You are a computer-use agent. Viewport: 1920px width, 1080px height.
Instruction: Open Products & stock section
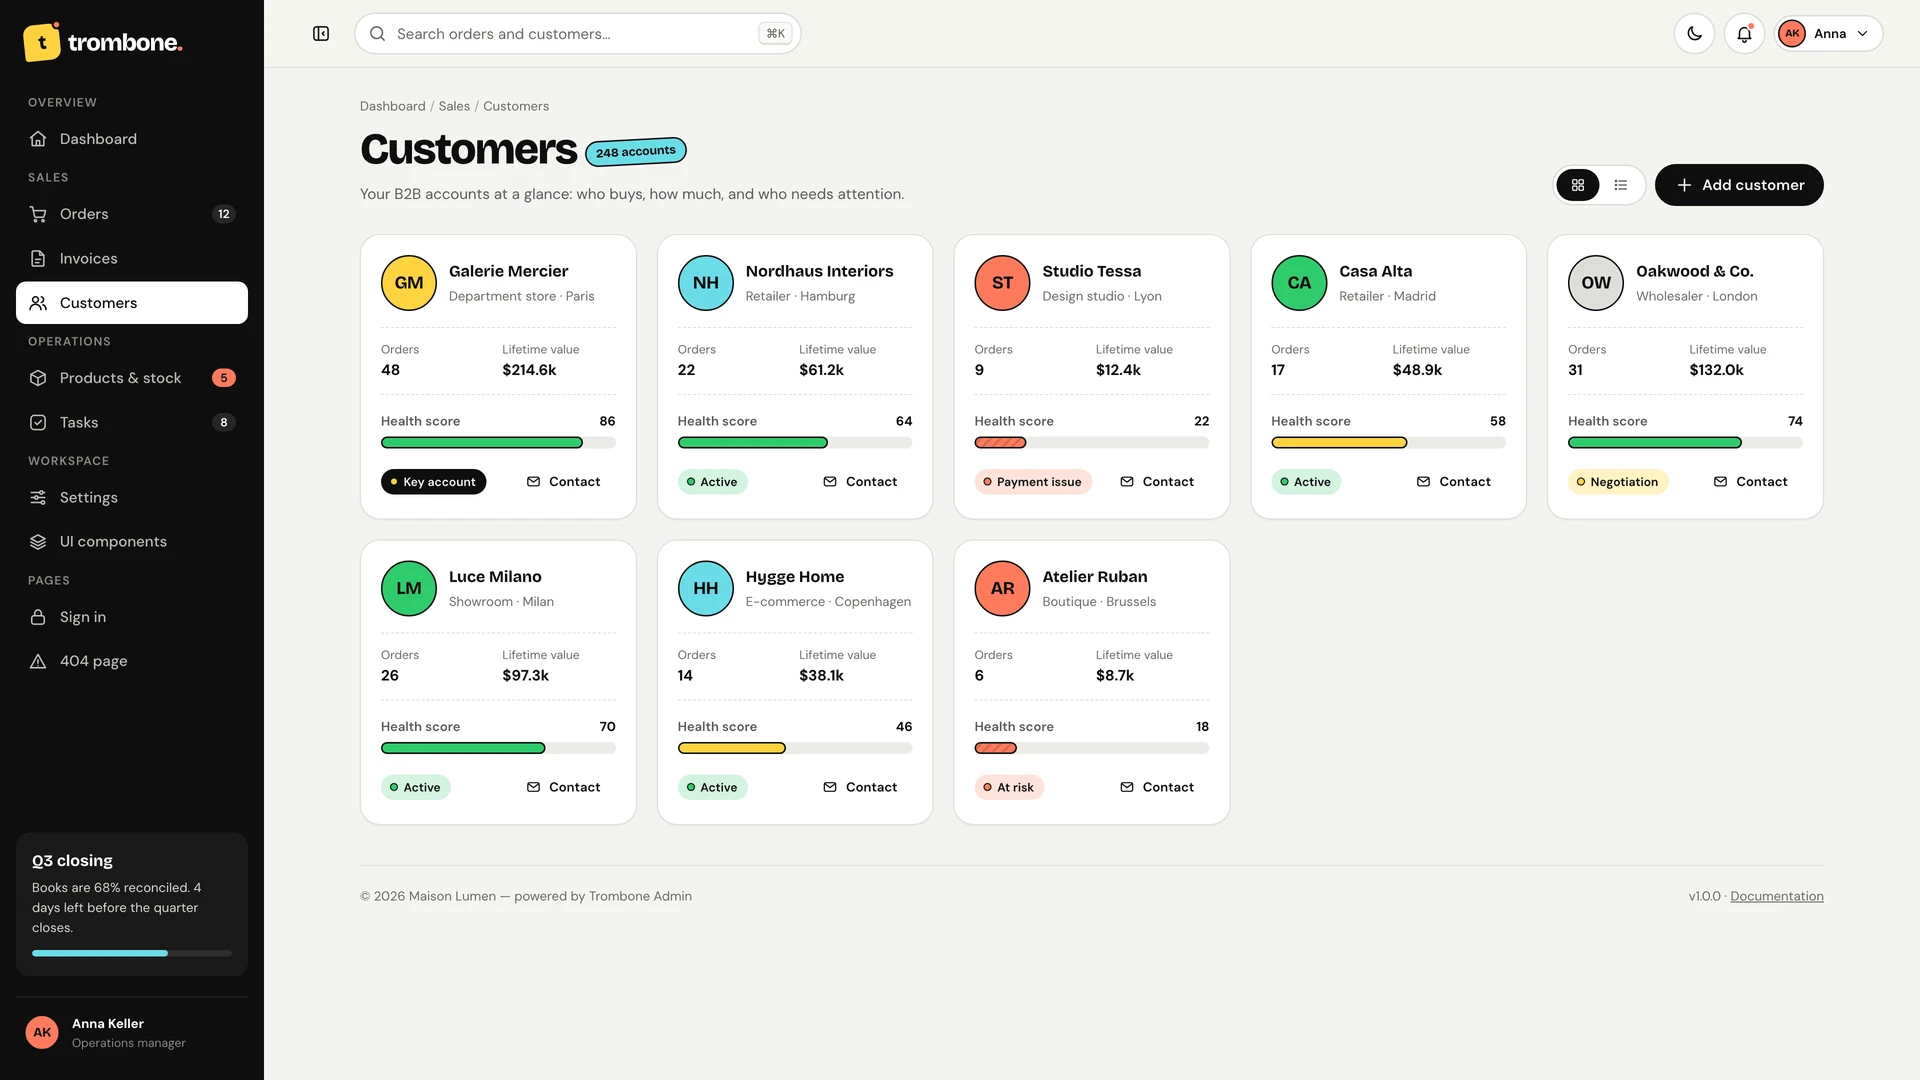click(x=132, y=378)
